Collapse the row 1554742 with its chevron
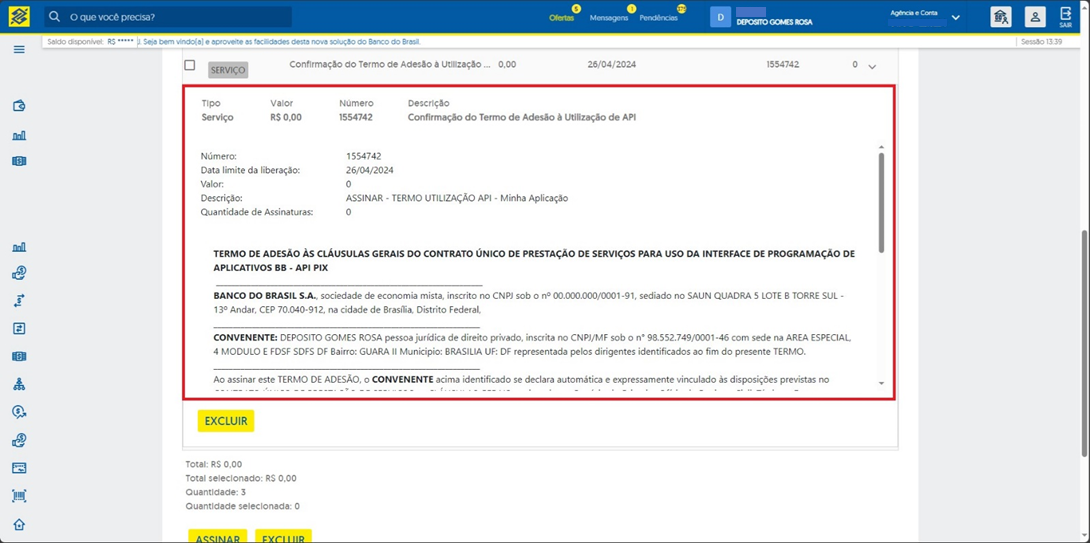1090x543 pixels. 873,66
